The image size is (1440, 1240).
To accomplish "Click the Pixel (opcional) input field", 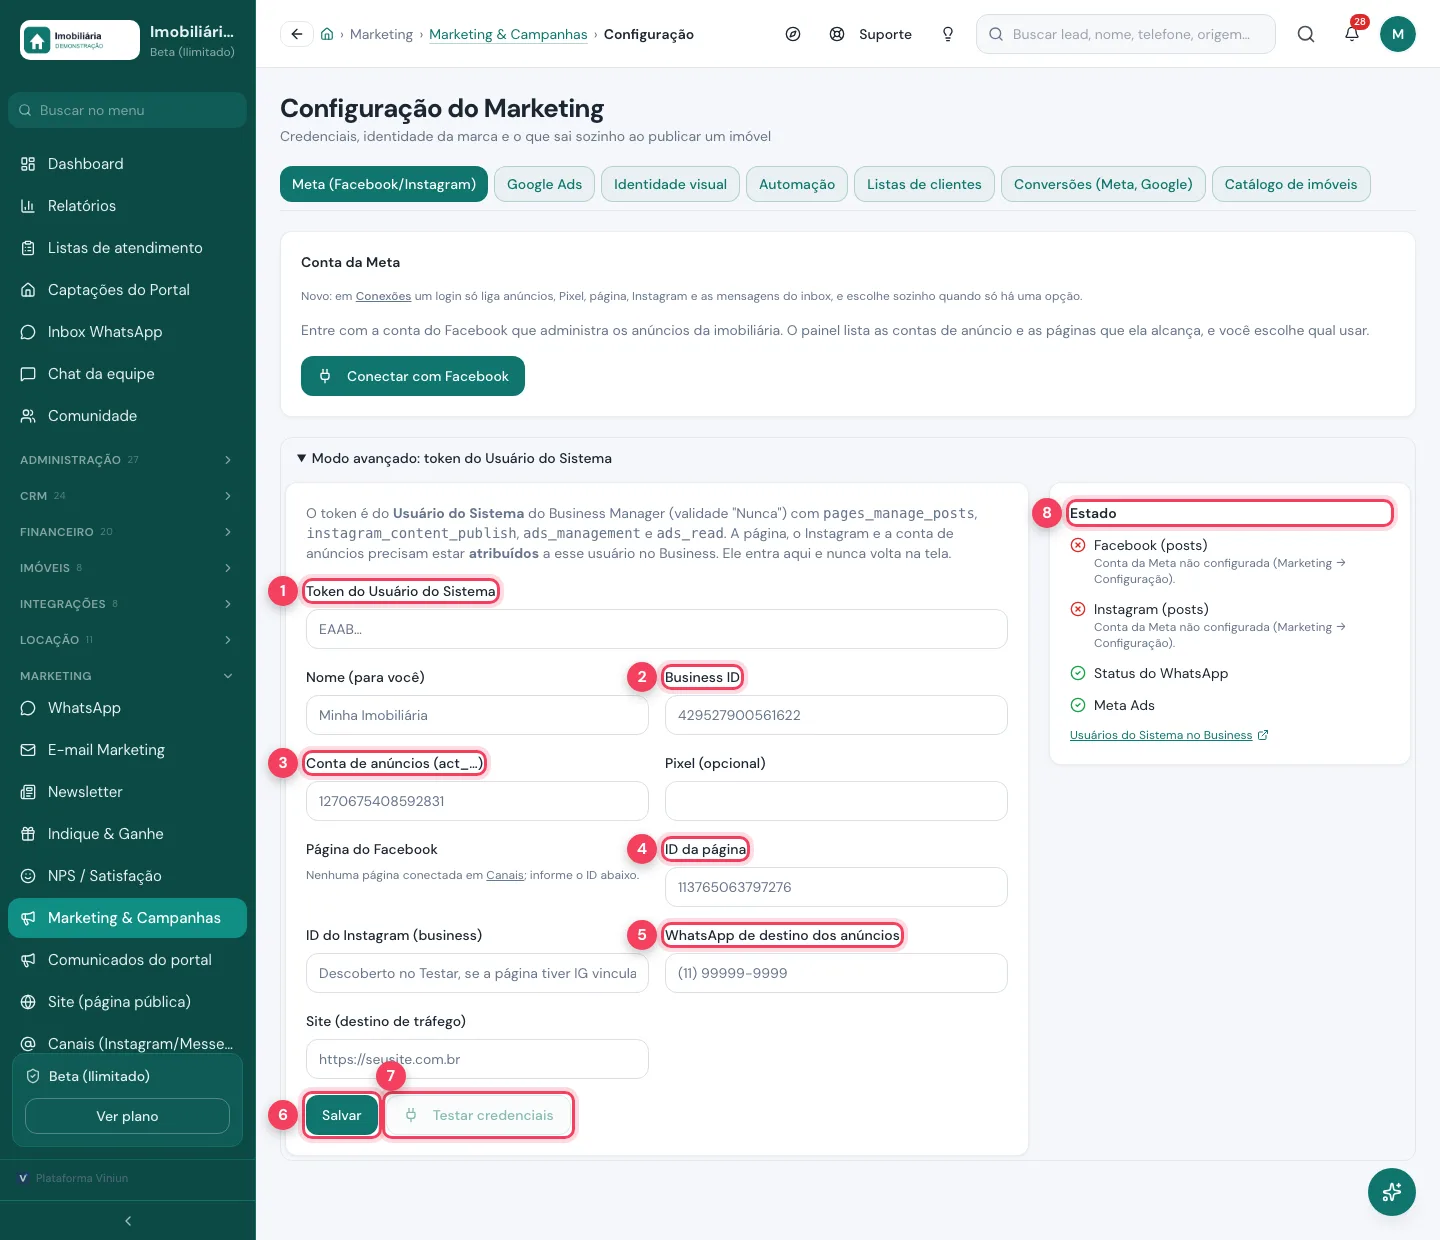I will click(x=836, y=801).
